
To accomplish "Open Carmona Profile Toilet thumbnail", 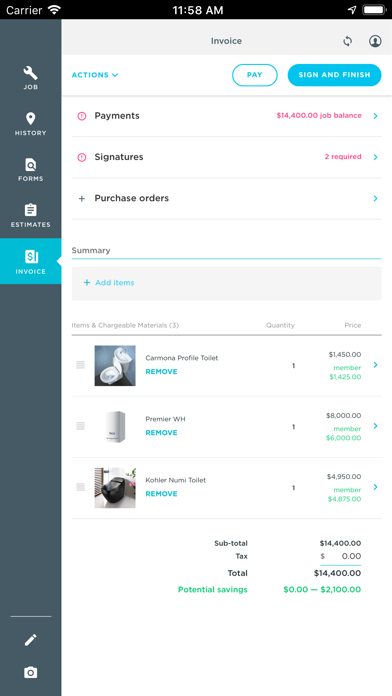I will coord(115,366).
